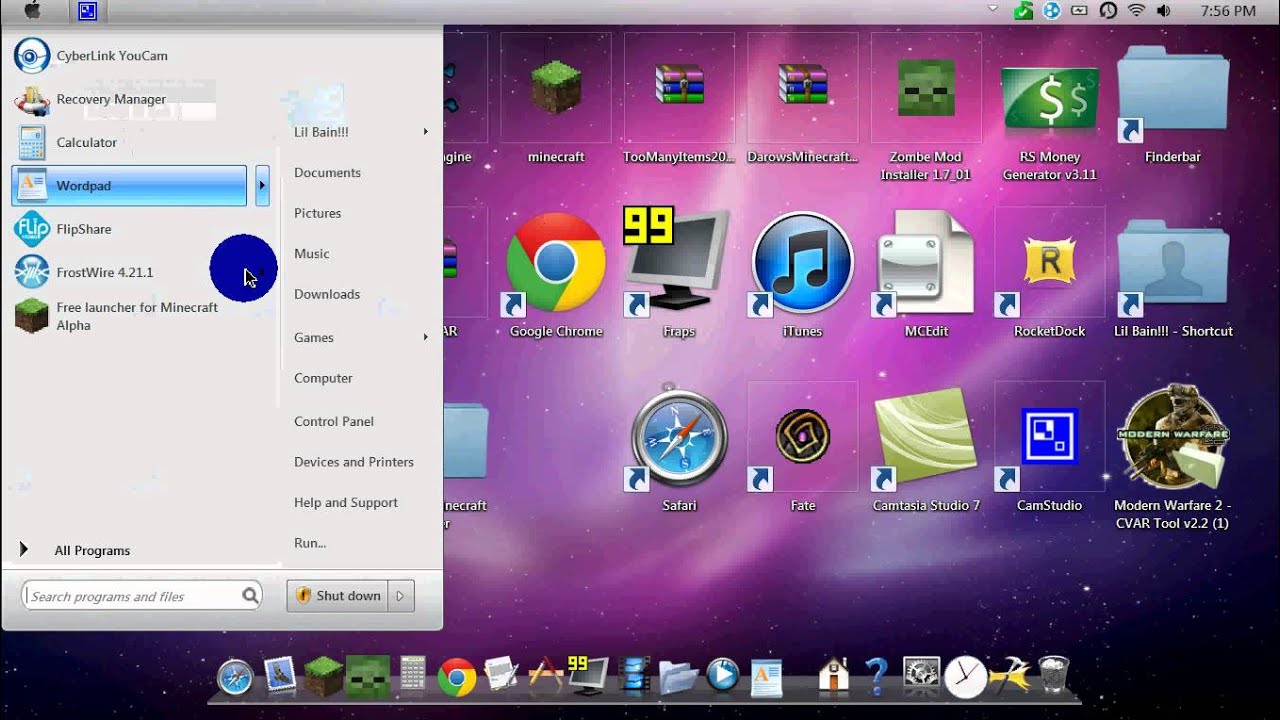The image size is (1280, 720).
Task: Click the blue globe tray icon
Action: click(x=1051, y=11)
